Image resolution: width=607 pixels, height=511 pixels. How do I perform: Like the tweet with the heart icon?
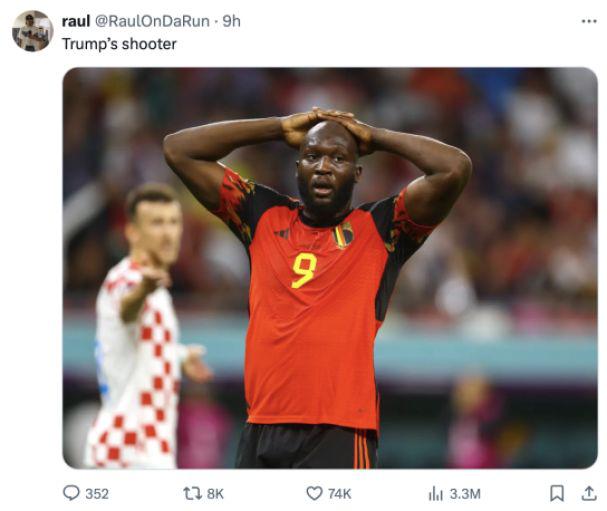point(314,493)
